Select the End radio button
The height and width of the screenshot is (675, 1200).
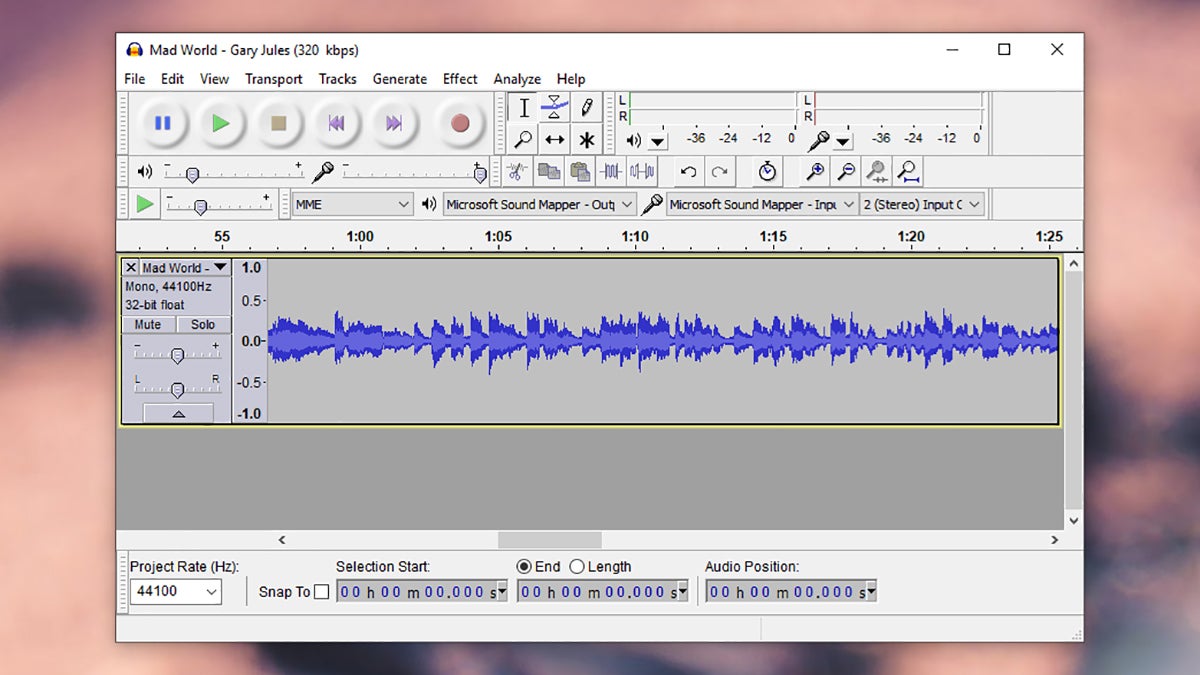524,567
